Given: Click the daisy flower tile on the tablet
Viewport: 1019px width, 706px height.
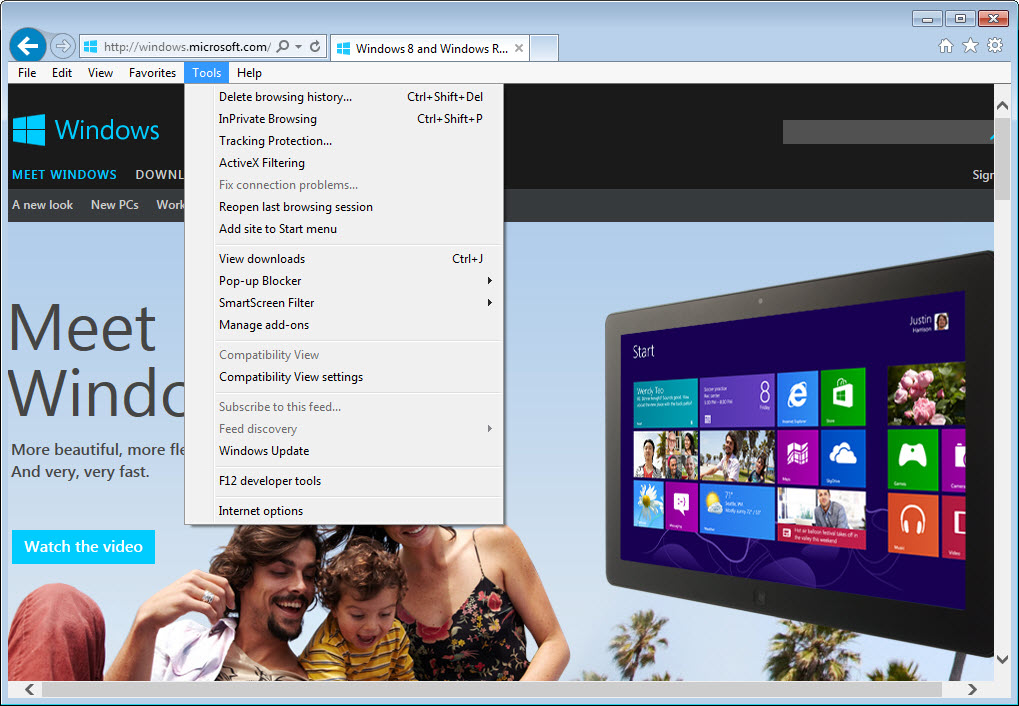Looking at the screenshot, I should [648, 504].
